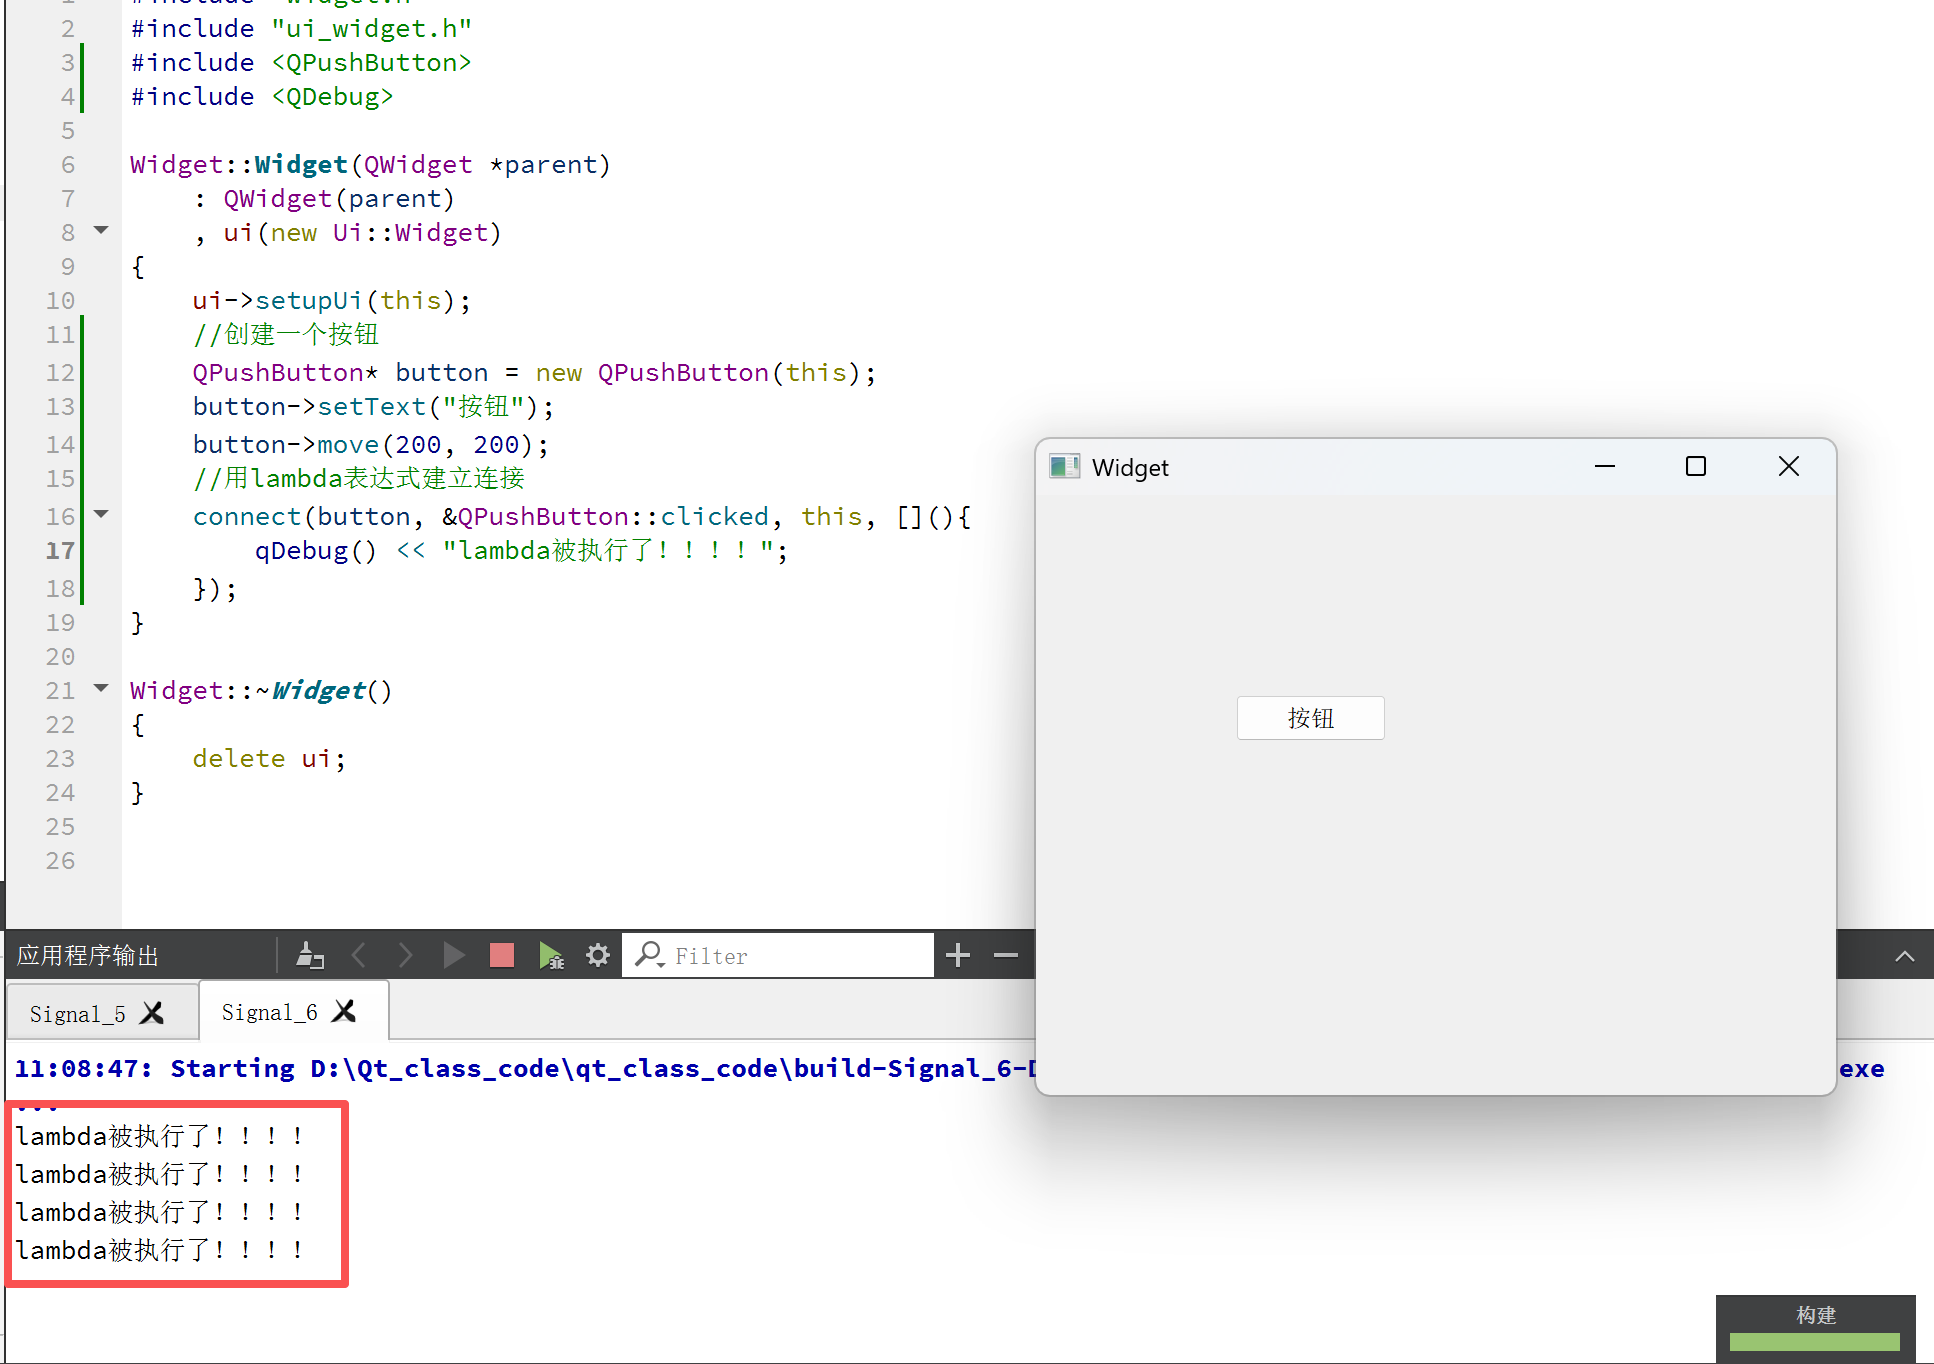Click the clear output broom icon
1934x1364 pixels.
[x=310, y=956]
